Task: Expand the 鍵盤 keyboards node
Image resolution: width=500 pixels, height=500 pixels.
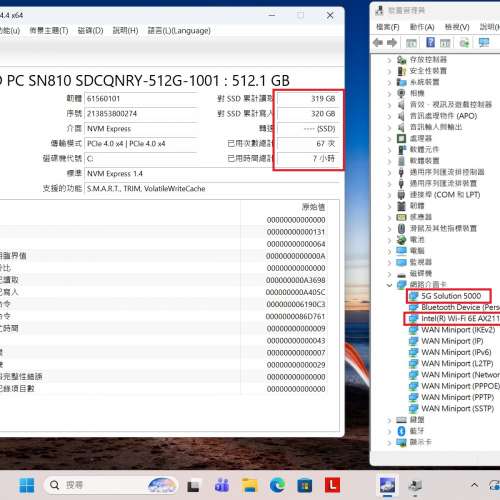Action: tap(389, 420)
